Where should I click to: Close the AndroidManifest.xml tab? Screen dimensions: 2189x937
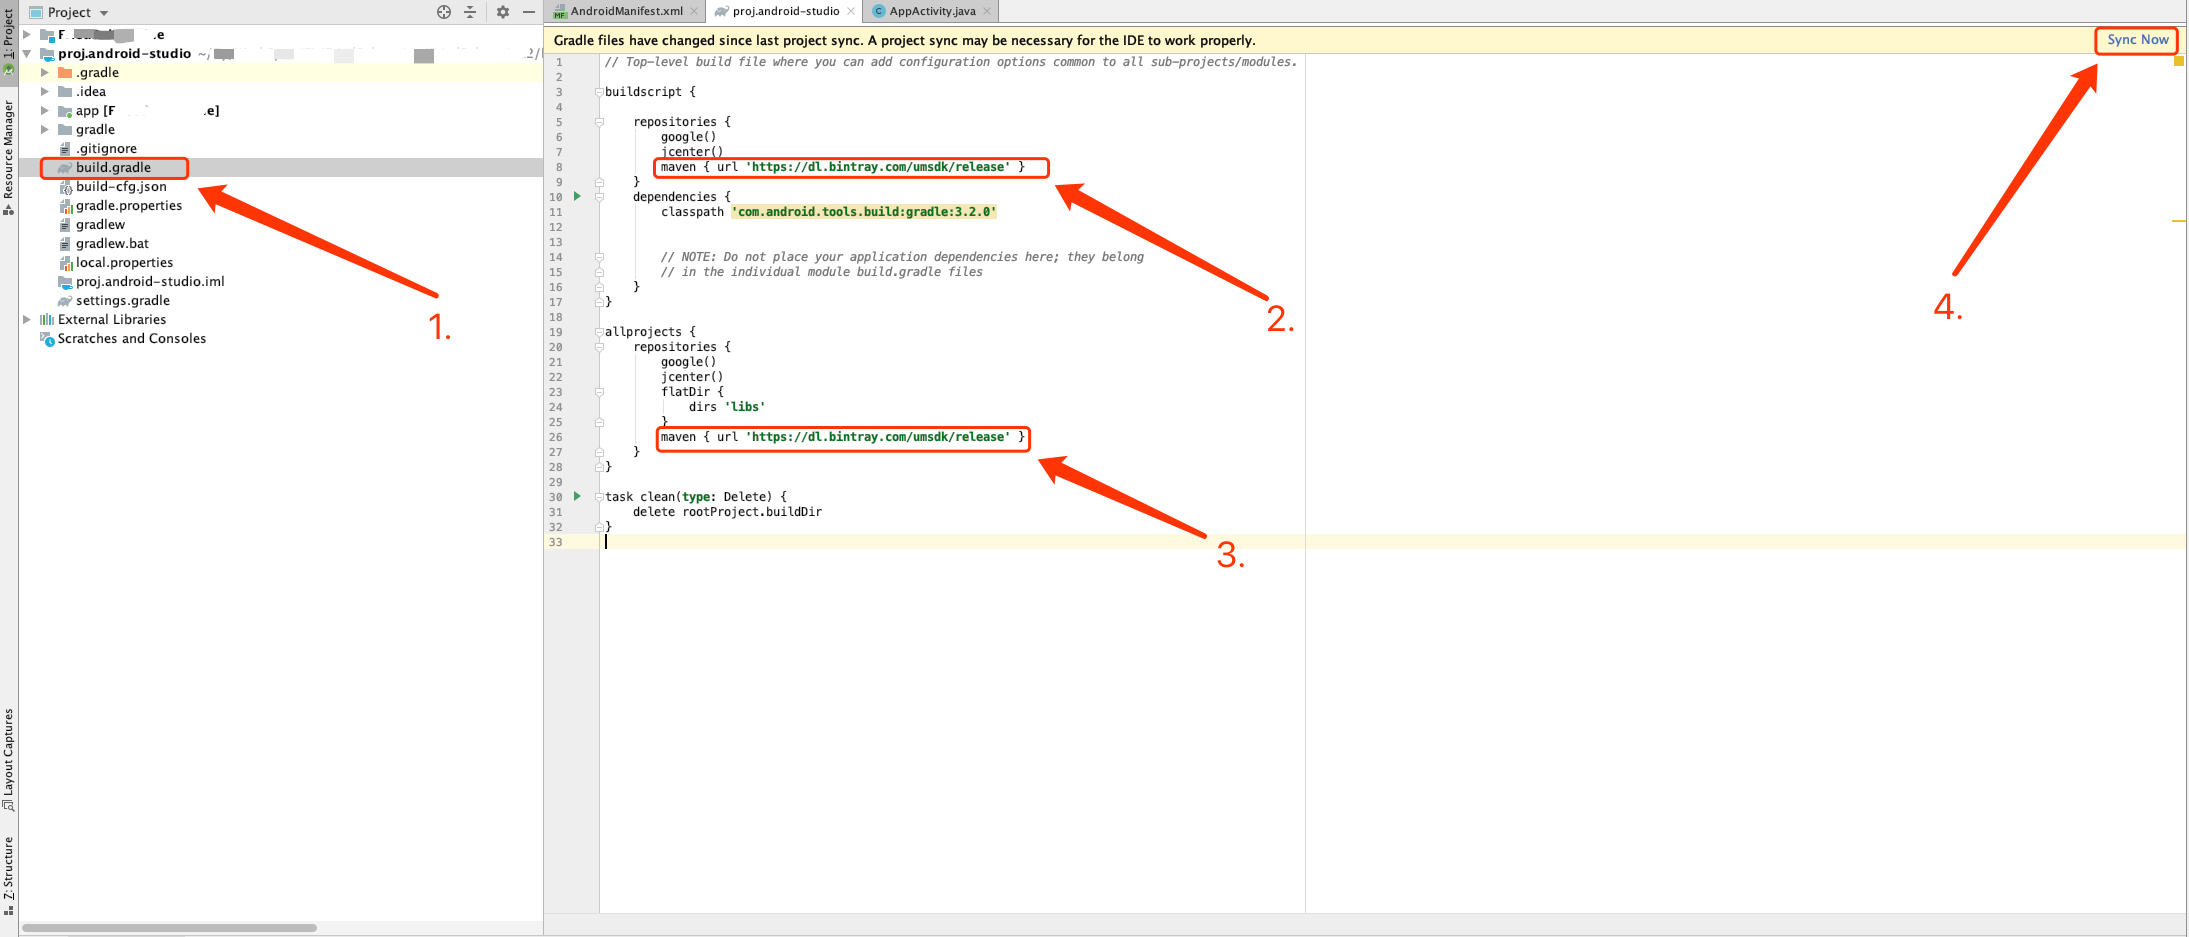pos(694,11)
